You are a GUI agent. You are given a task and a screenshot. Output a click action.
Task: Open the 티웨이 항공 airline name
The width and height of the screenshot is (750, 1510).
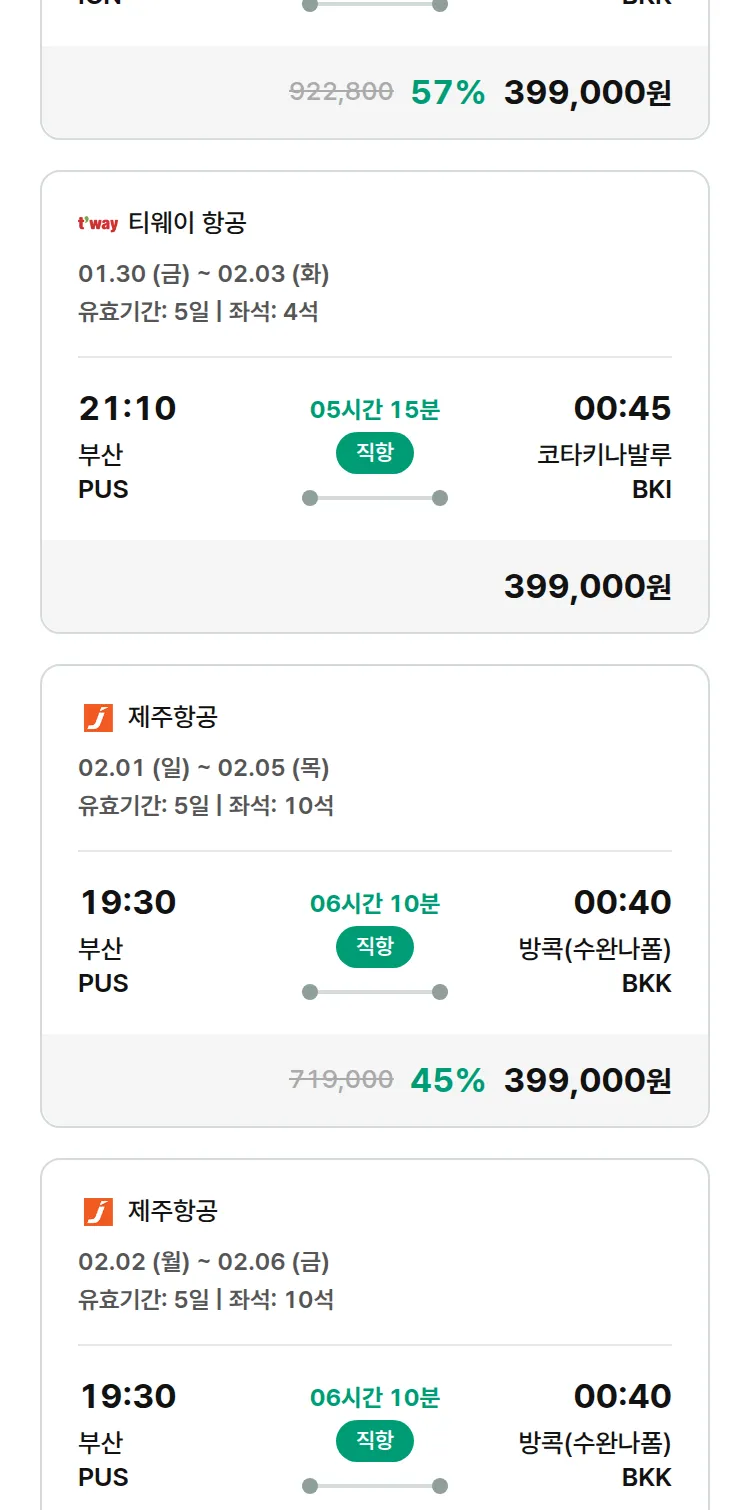pyautogui.click(x=187, y=223)
